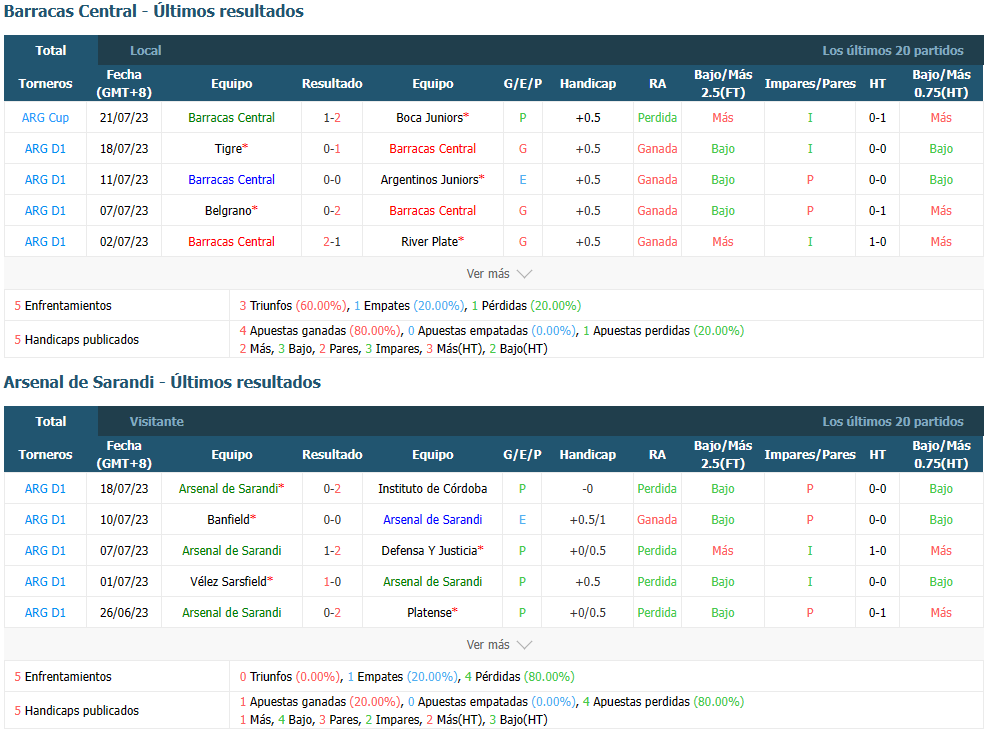Image resolution: width=990 pixels, height=734 pixels.
Task: Open ARG Cup tournament link
Action: point(45,118)
